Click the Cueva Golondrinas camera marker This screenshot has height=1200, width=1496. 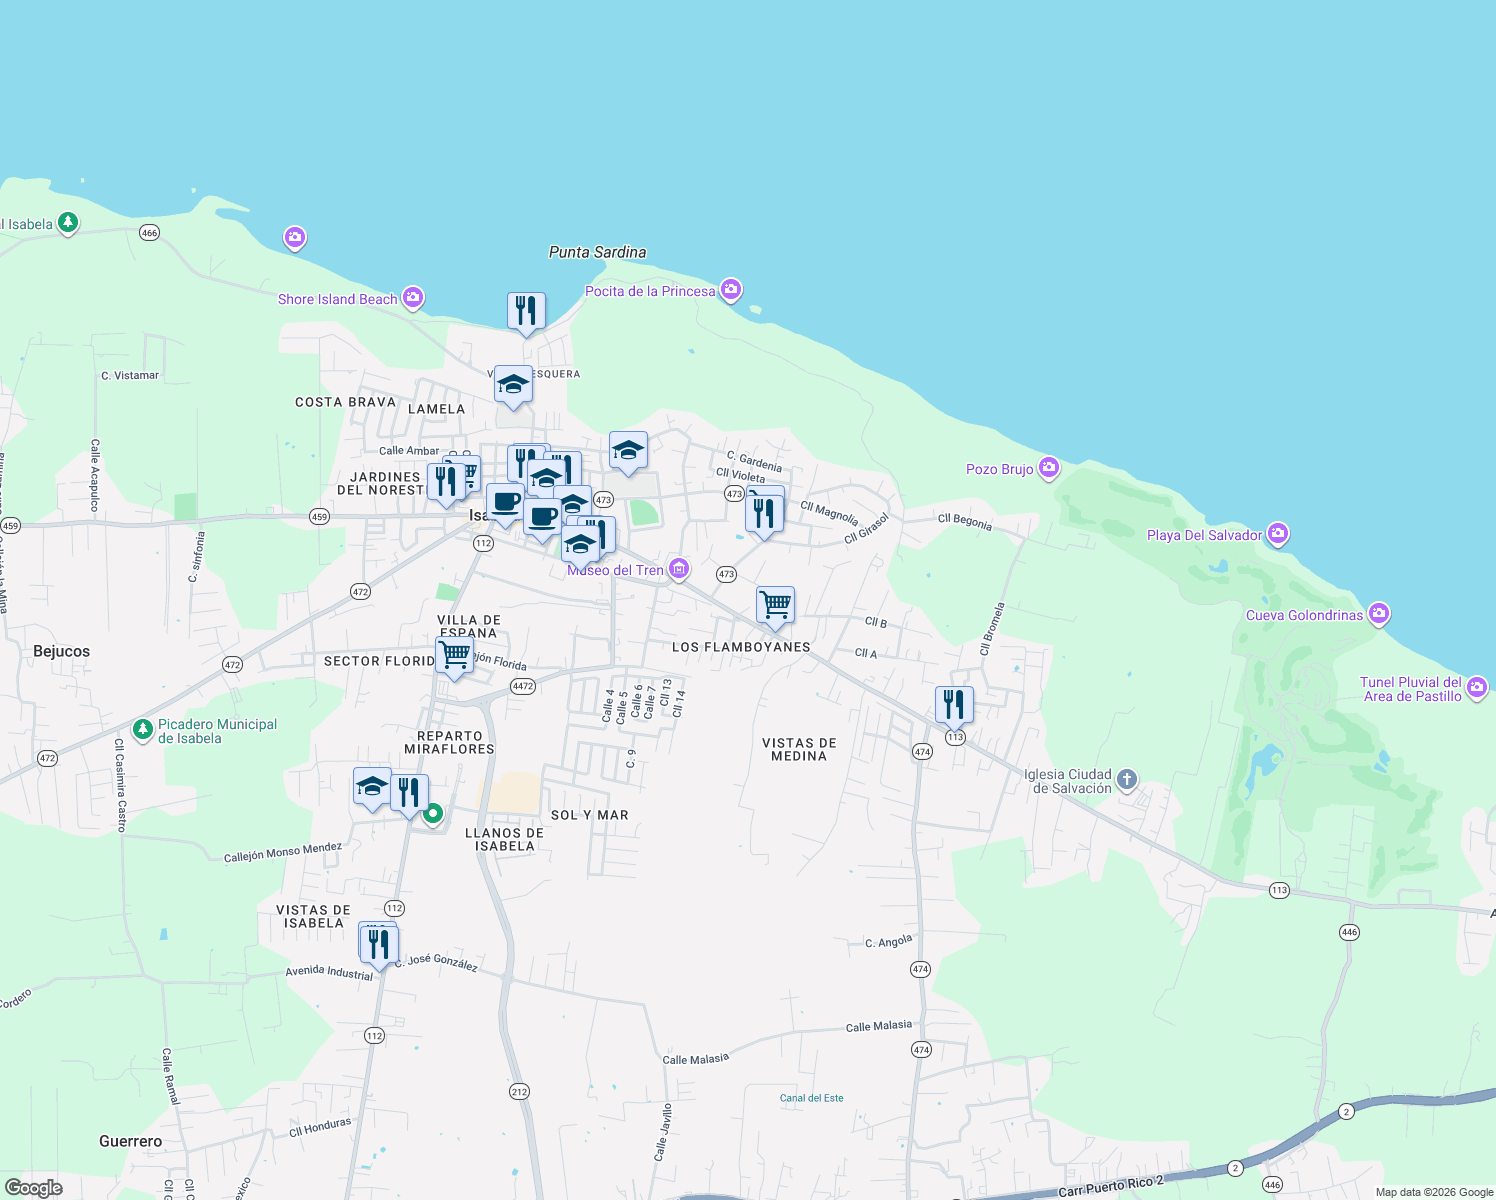[1378, 613]
